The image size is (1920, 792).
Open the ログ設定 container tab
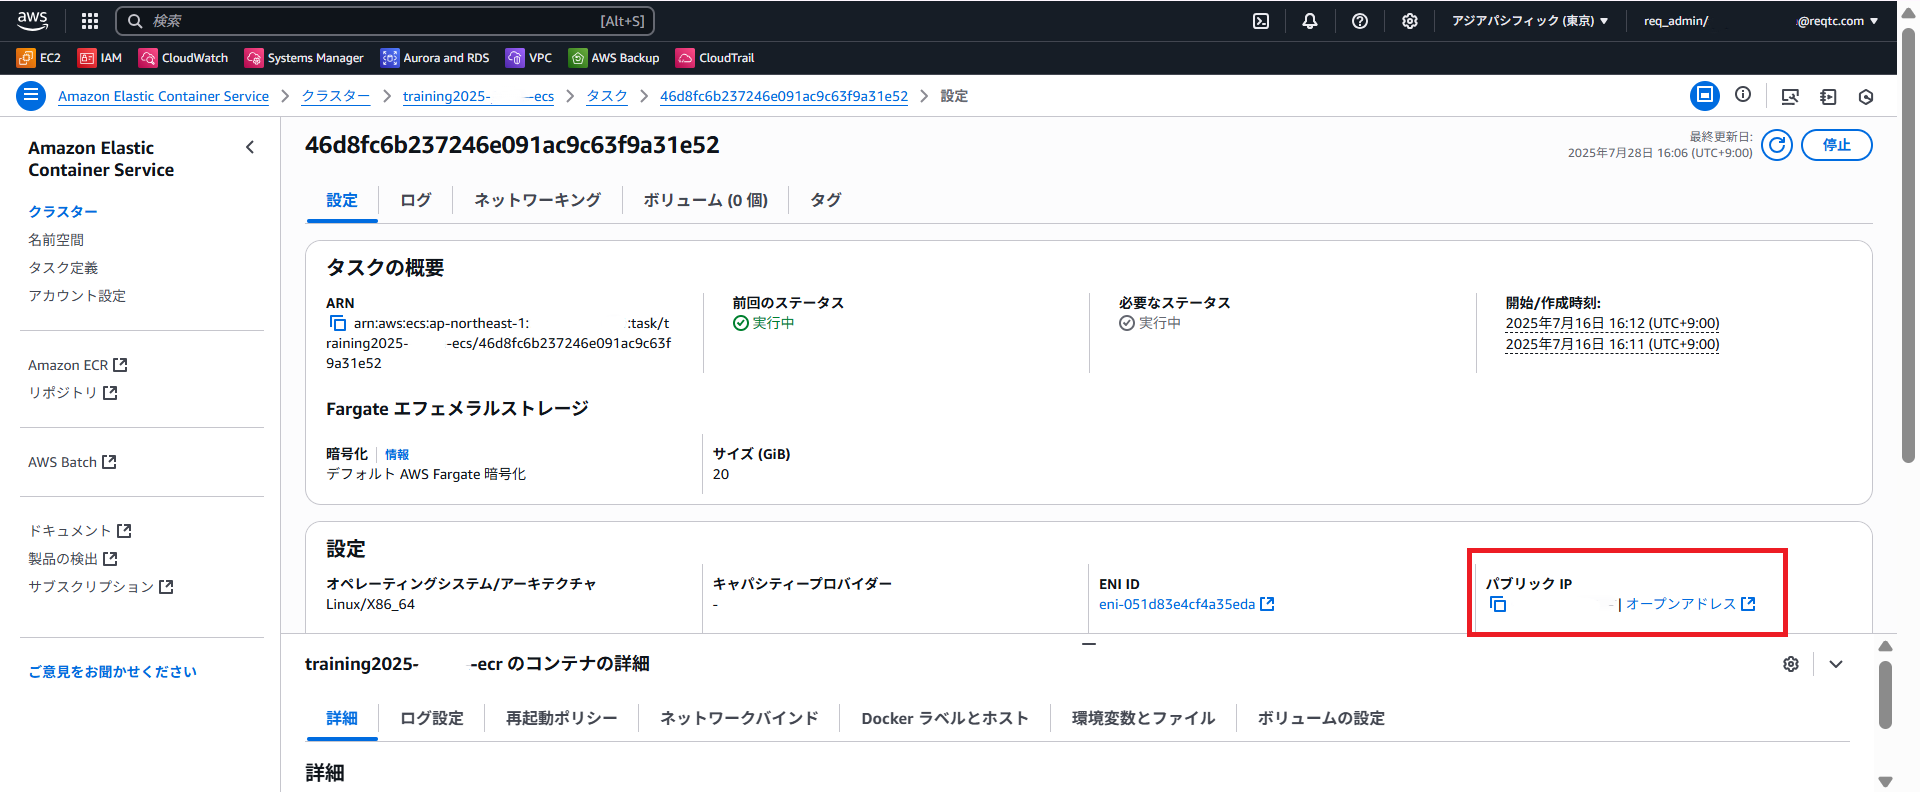tap(432, 718)
